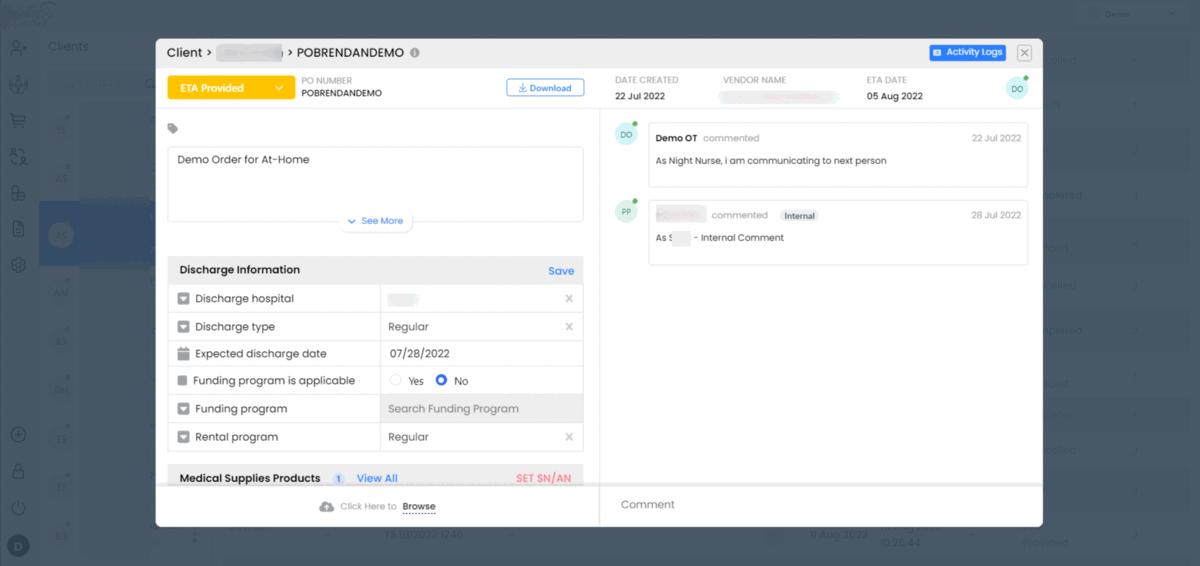The width and height of the screenshot is (1200, 566).
Task: Click the cloud upload icon
Action: 326,507
